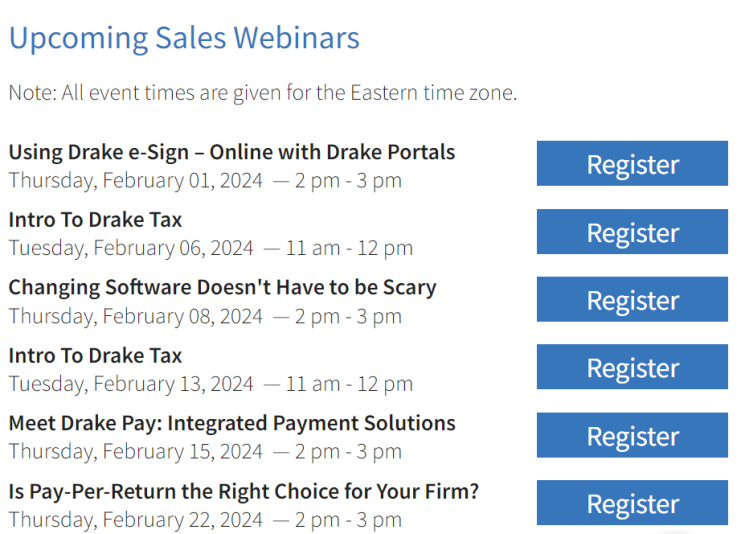Screen dimensions: 741x534
Task: Register for February 06 Intro To Drake Tax
Action: click(x=632, y=232)
